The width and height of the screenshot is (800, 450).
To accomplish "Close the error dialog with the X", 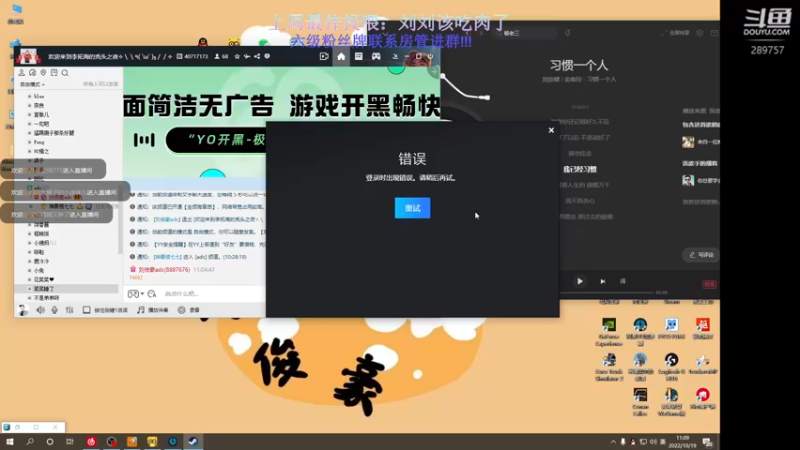I will coord(551,130).
